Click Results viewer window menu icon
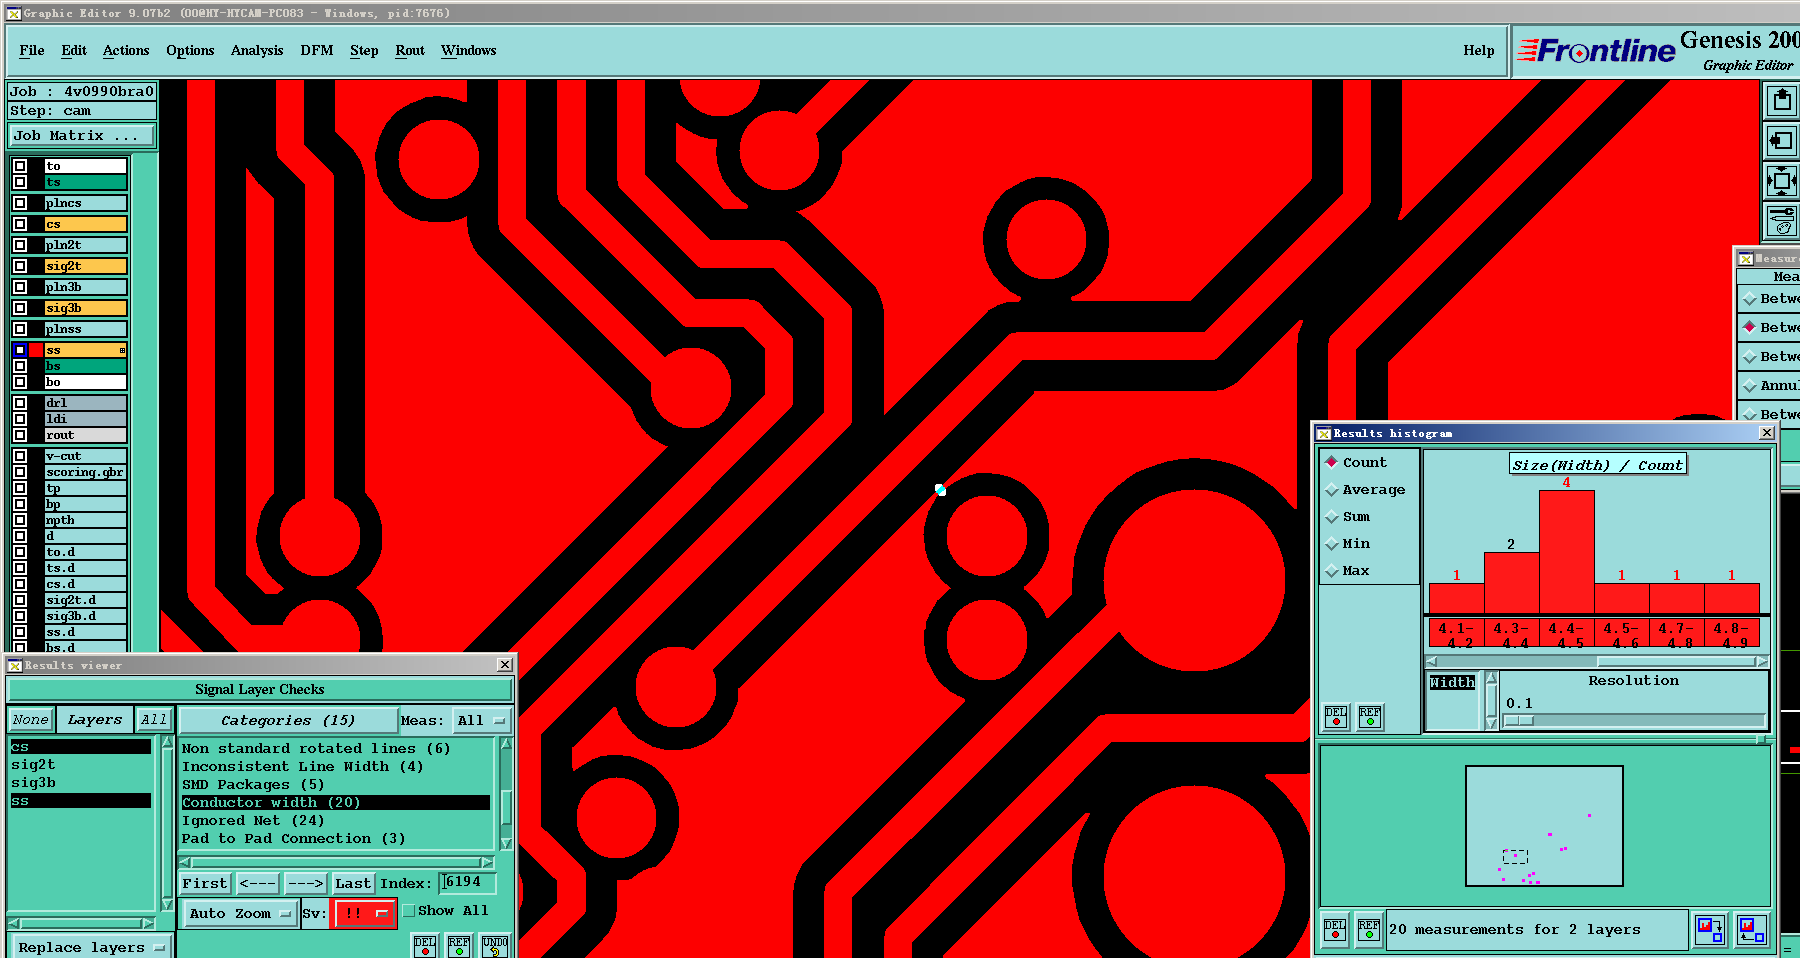 [15, 665]
